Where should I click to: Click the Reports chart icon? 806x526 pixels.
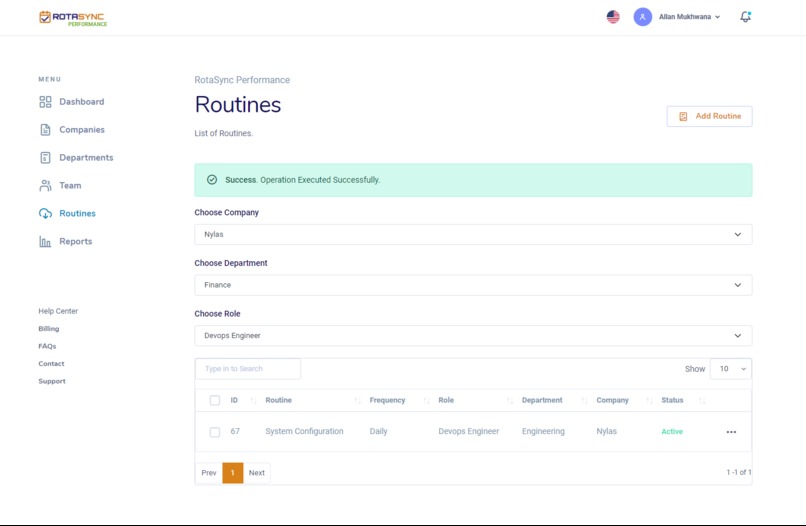tap(45, 241)
